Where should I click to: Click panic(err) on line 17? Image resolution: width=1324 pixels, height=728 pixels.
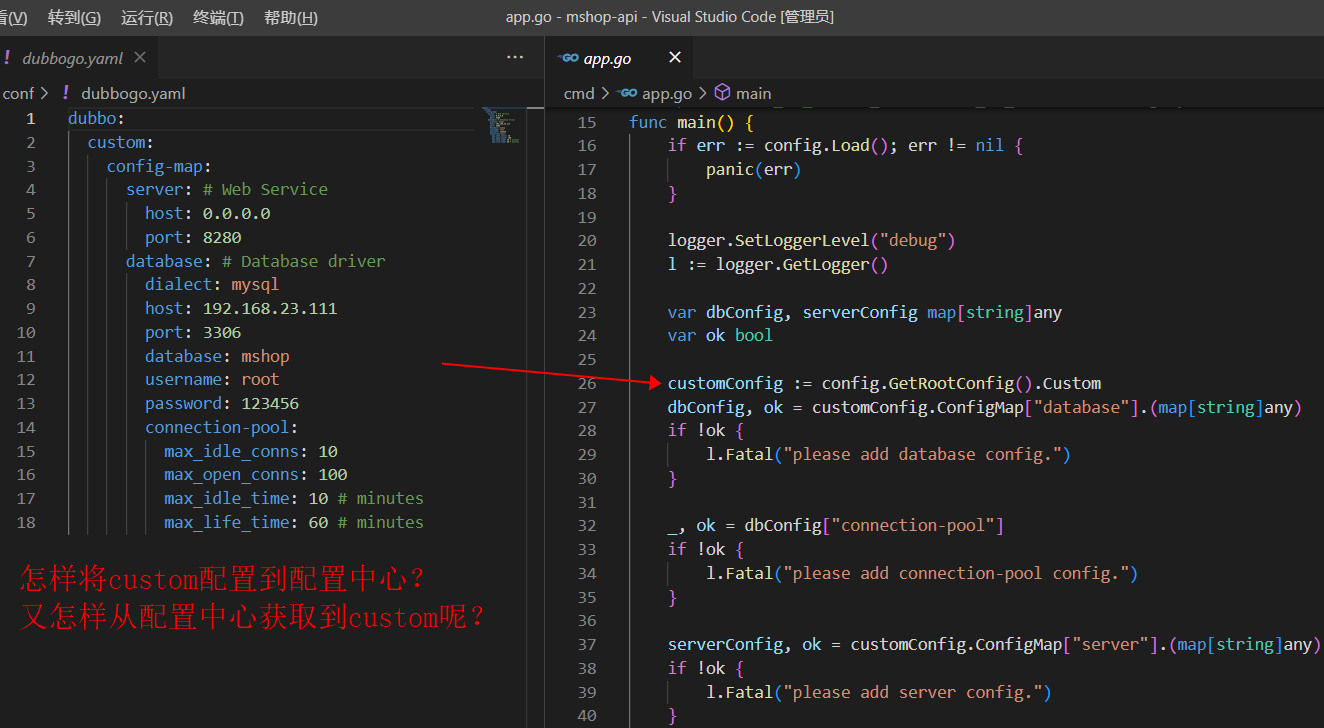(753, 170)
